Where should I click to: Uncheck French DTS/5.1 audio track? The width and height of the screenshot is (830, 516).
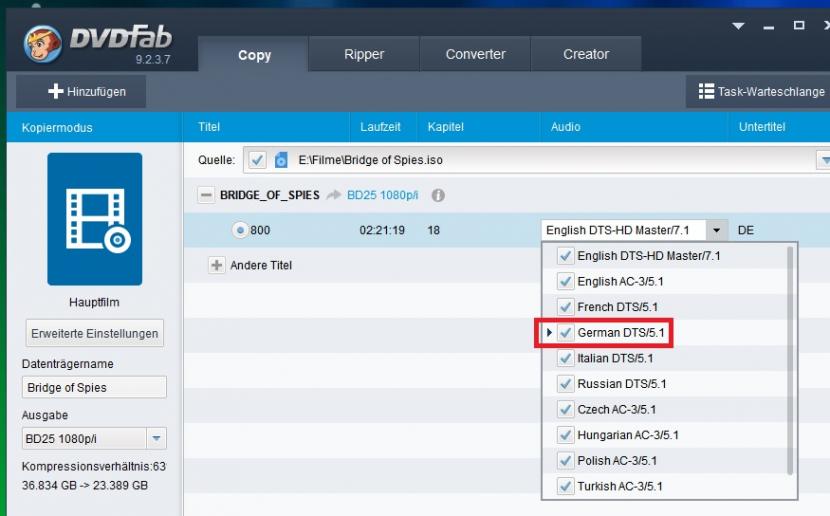point(565,307)
